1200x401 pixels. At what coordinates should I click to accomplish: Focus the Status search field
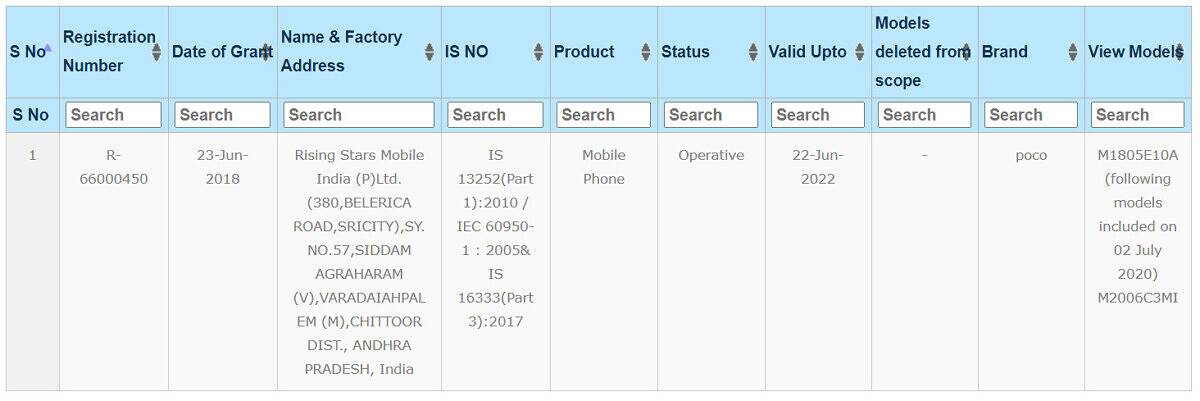(x=711, y=115)
